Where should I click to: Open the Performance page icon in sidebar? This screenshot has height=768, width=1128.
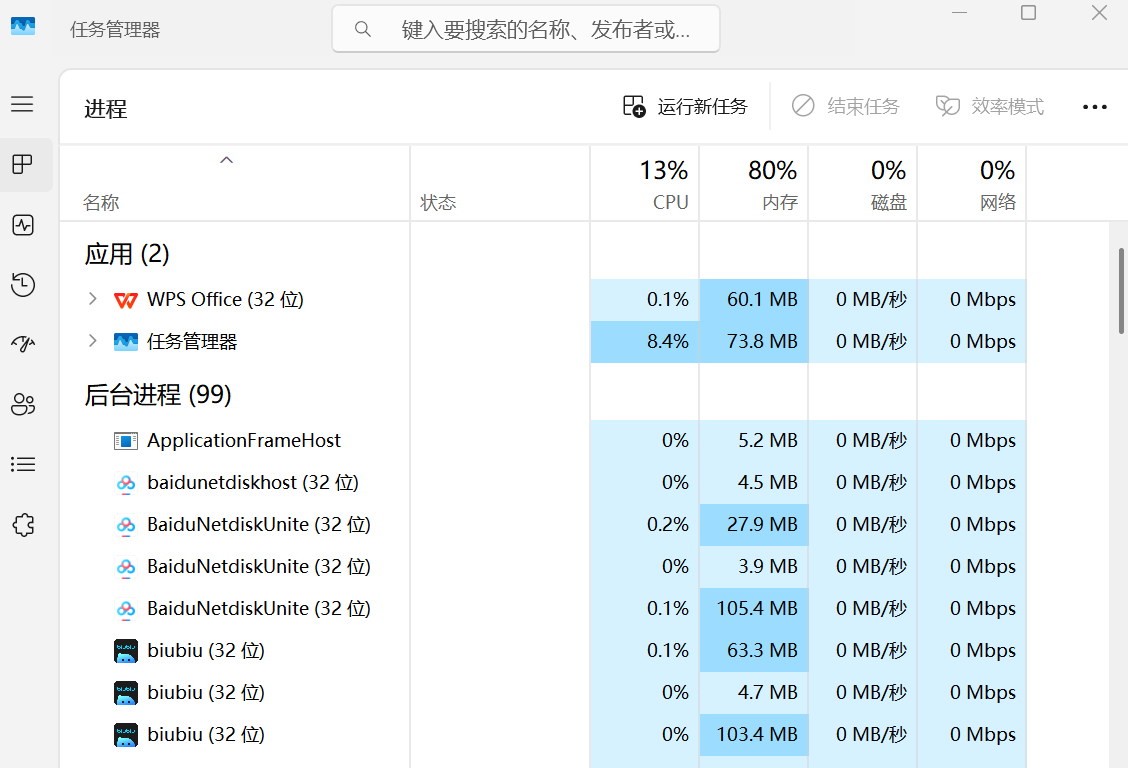pyautogui.click(x=23, y=225)
